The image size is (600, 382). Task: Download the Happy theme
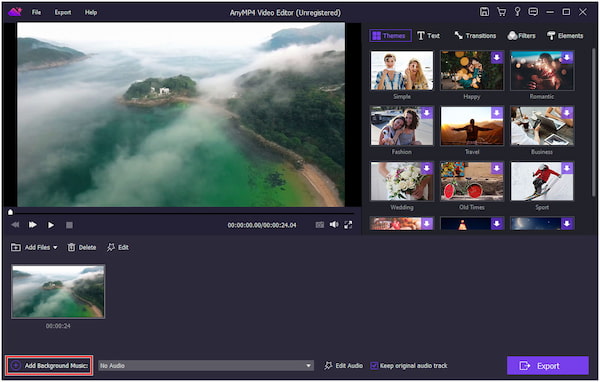496,58
